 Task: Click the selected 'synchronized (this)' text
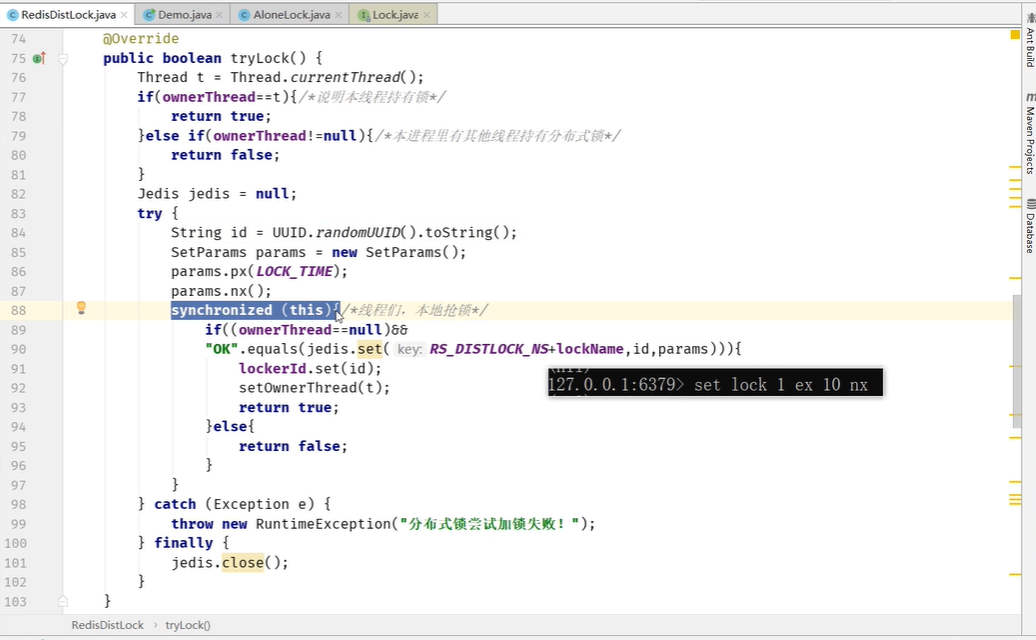[x=255, y=310]
